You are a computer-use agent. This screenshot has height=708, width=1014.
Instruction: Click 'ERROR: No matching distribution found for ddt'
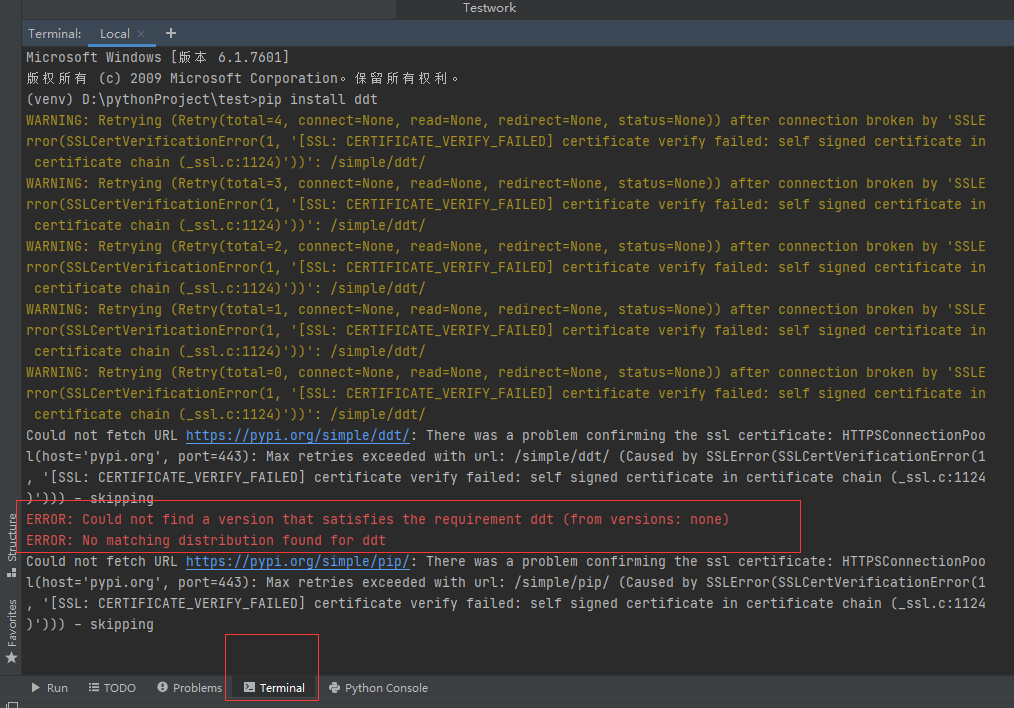coord(206,541)
